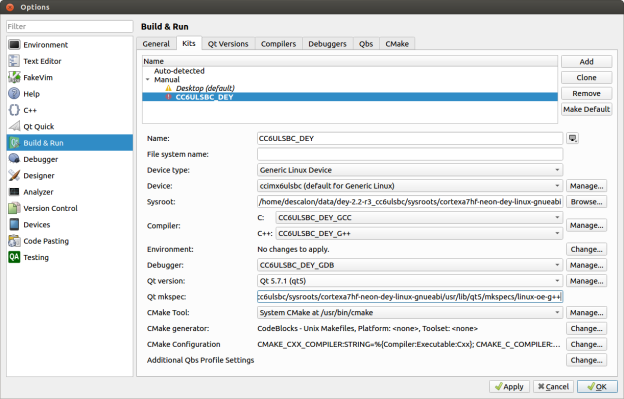The height and width of the screenshot is (399, 624).
Task: Collapse the Manual kits group
Action: [148, 80]
